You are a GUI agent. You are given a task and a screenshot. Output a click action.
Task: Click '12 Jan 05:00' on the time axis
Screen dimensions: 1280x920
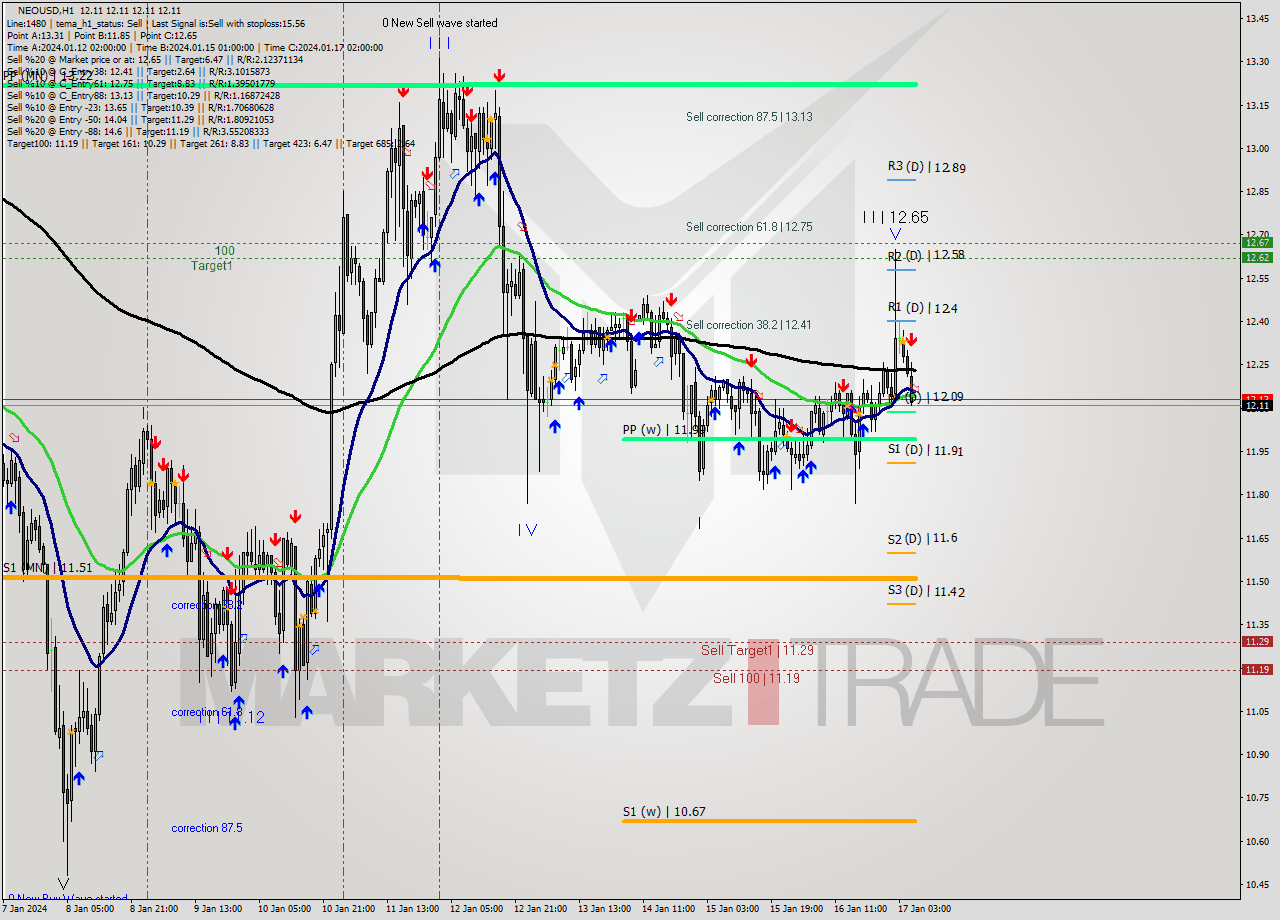coord(476,909)
